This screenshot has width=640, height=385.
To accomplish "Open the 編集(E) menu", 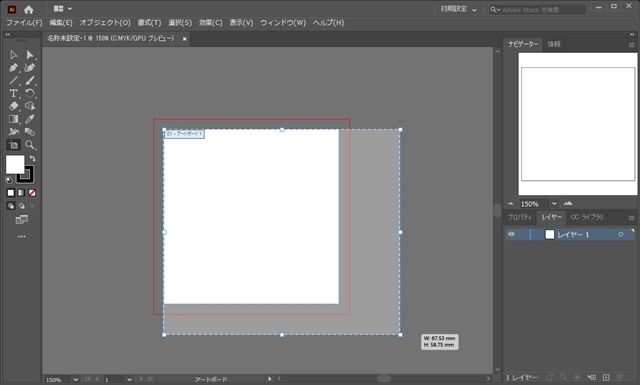I will 61,23.
